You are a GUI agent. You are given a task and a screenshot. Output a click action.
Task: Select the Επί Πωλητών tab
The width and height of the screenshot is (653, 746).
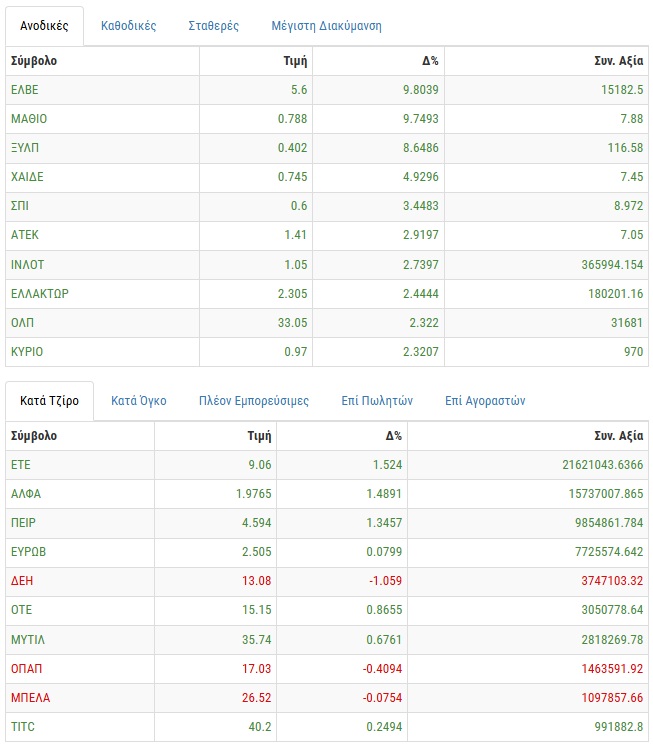click(377, 401)
